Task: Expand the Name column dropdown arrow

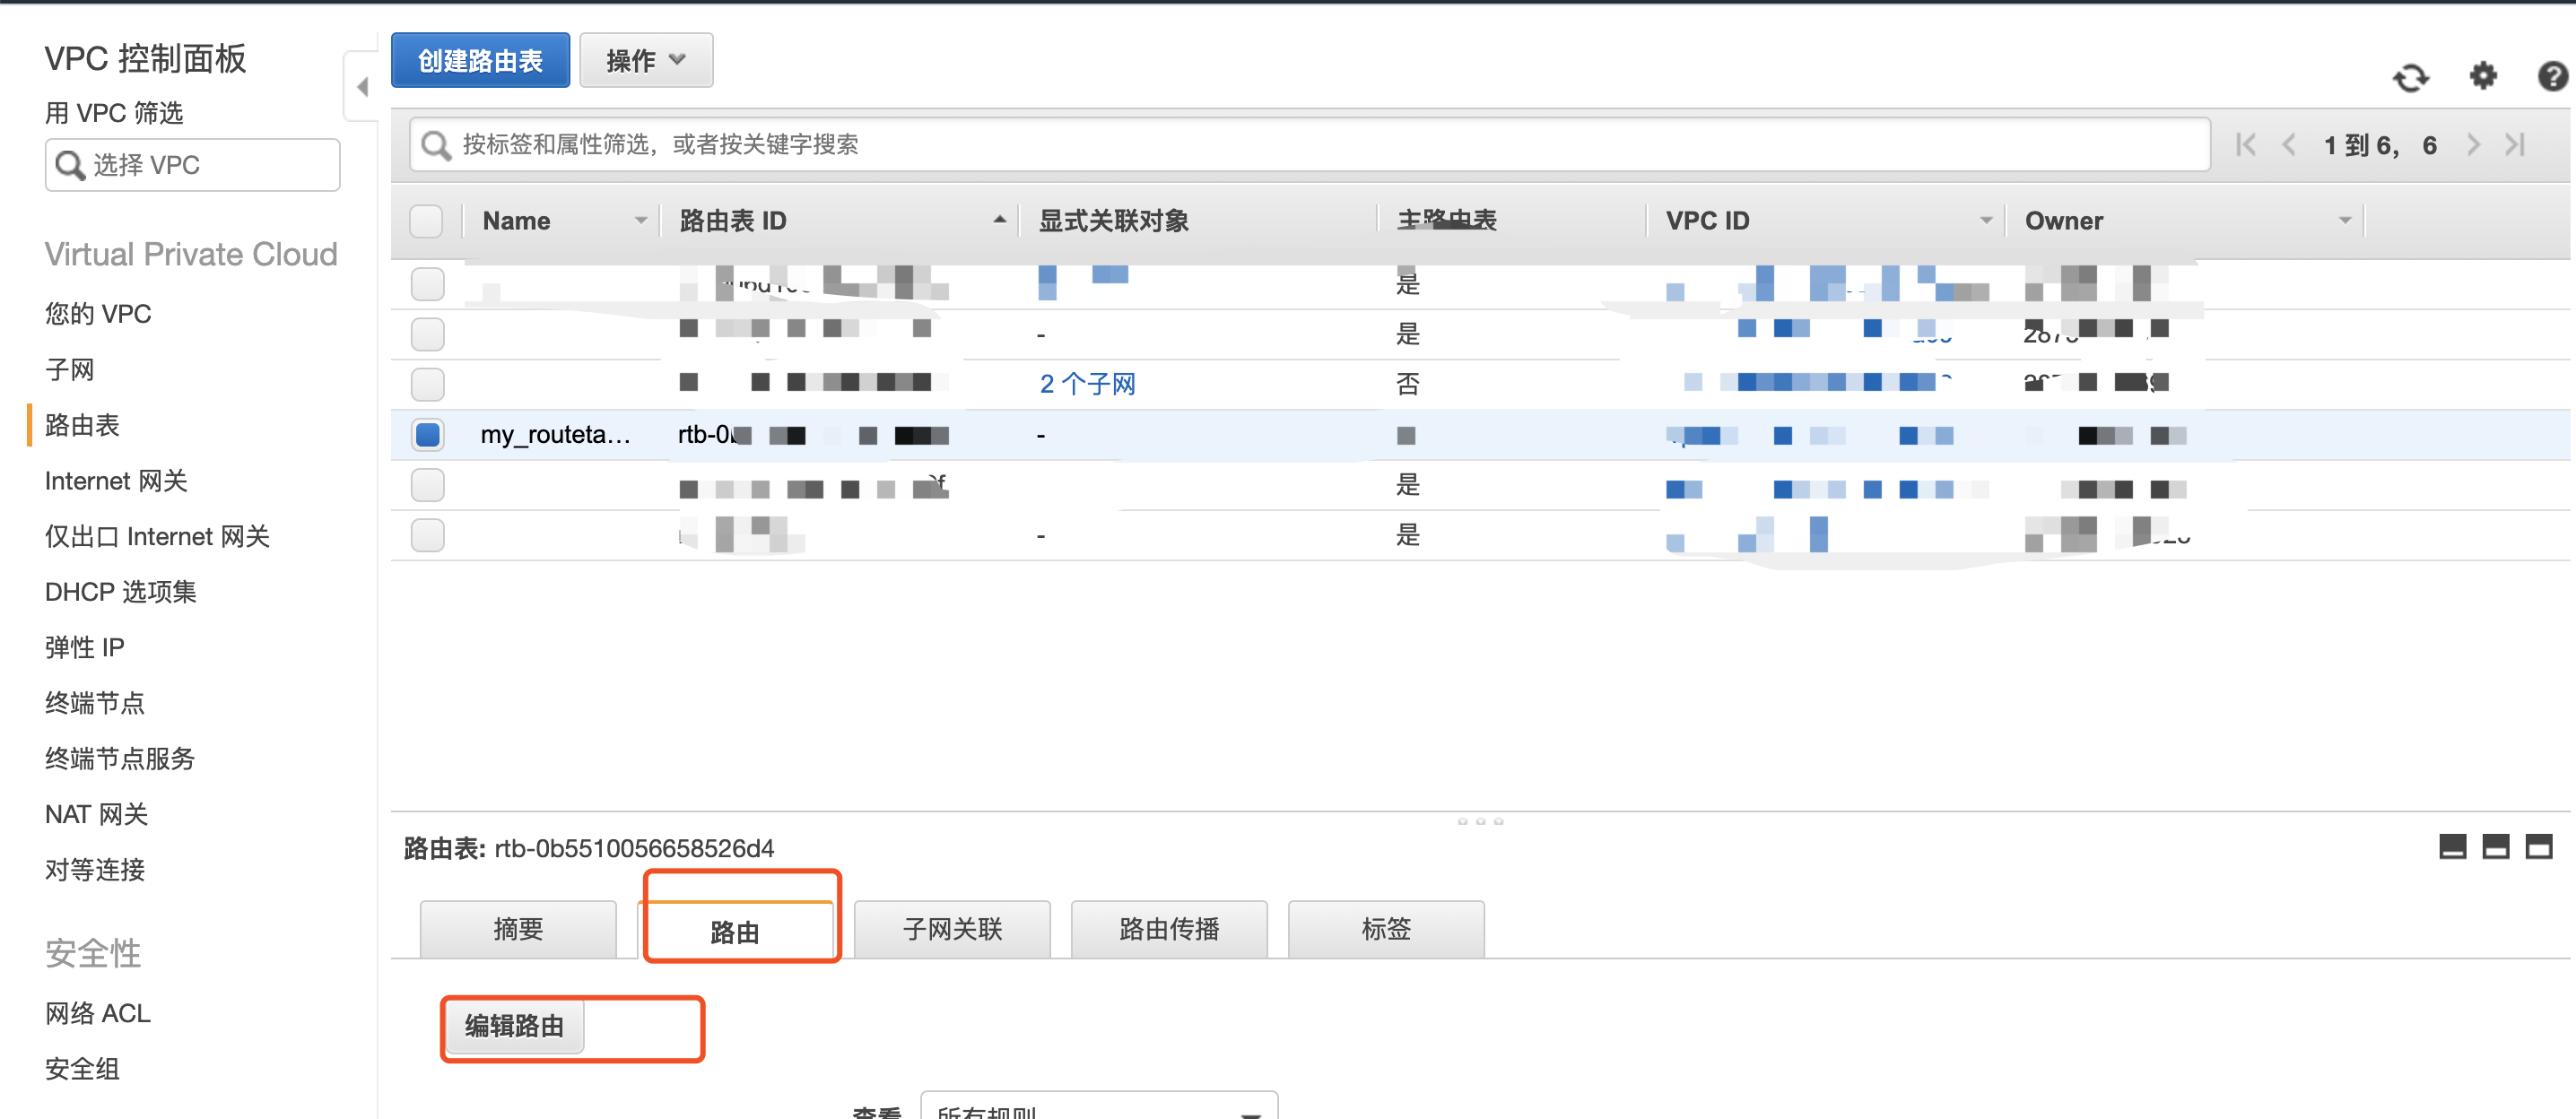Action: click(x=640, y=221)
